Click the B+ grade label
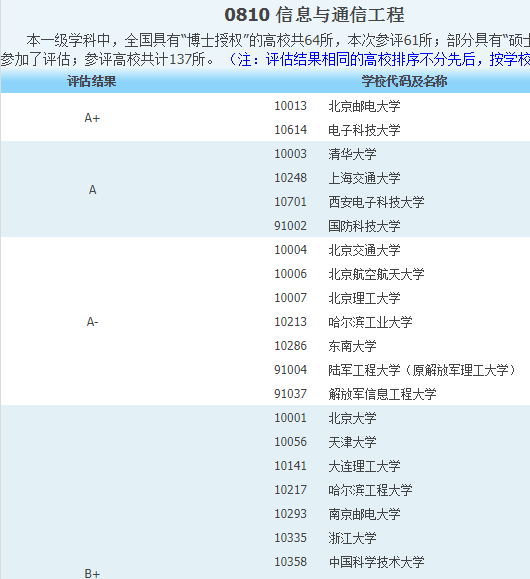 coord(92,573)
